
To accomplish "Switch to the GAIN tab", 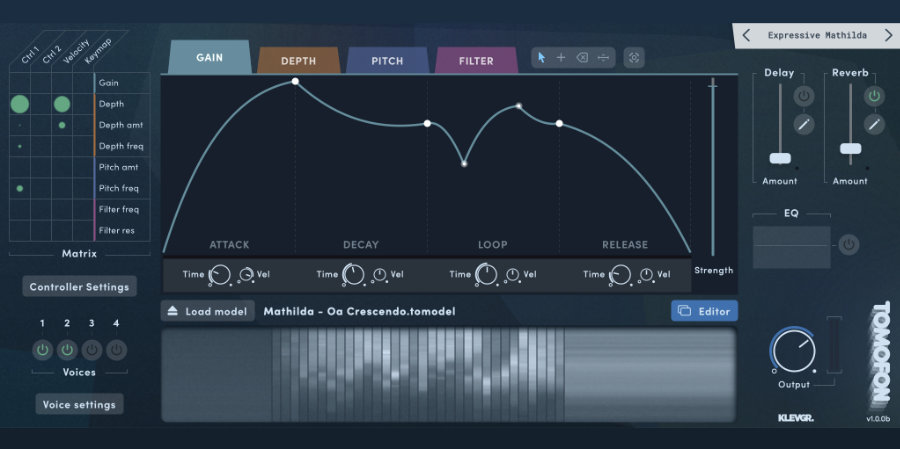I will point(210,57).
